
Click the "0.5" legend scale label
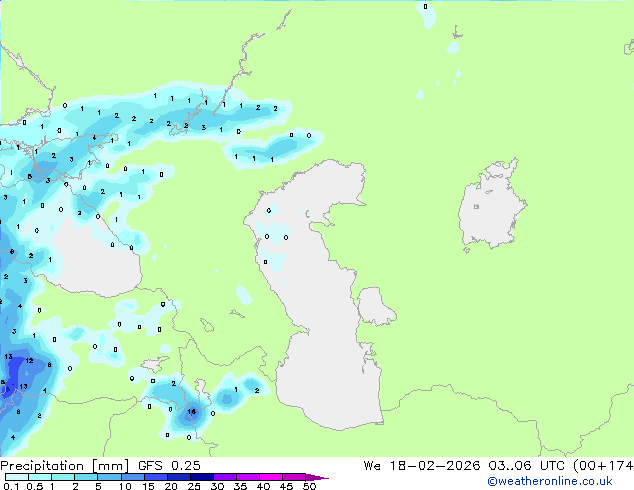click(35, 486)
